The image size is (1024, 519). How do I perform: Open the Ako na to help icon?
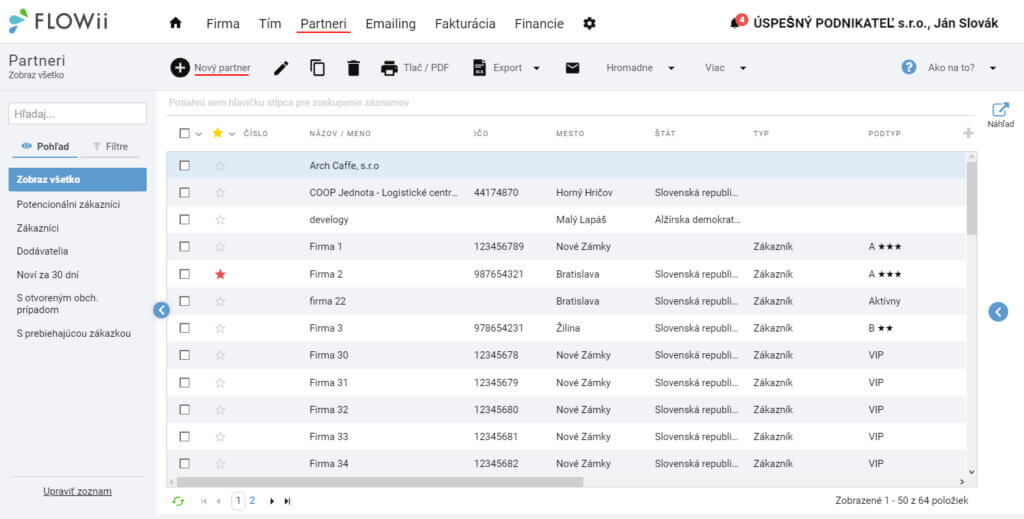(x=908, y=67)
